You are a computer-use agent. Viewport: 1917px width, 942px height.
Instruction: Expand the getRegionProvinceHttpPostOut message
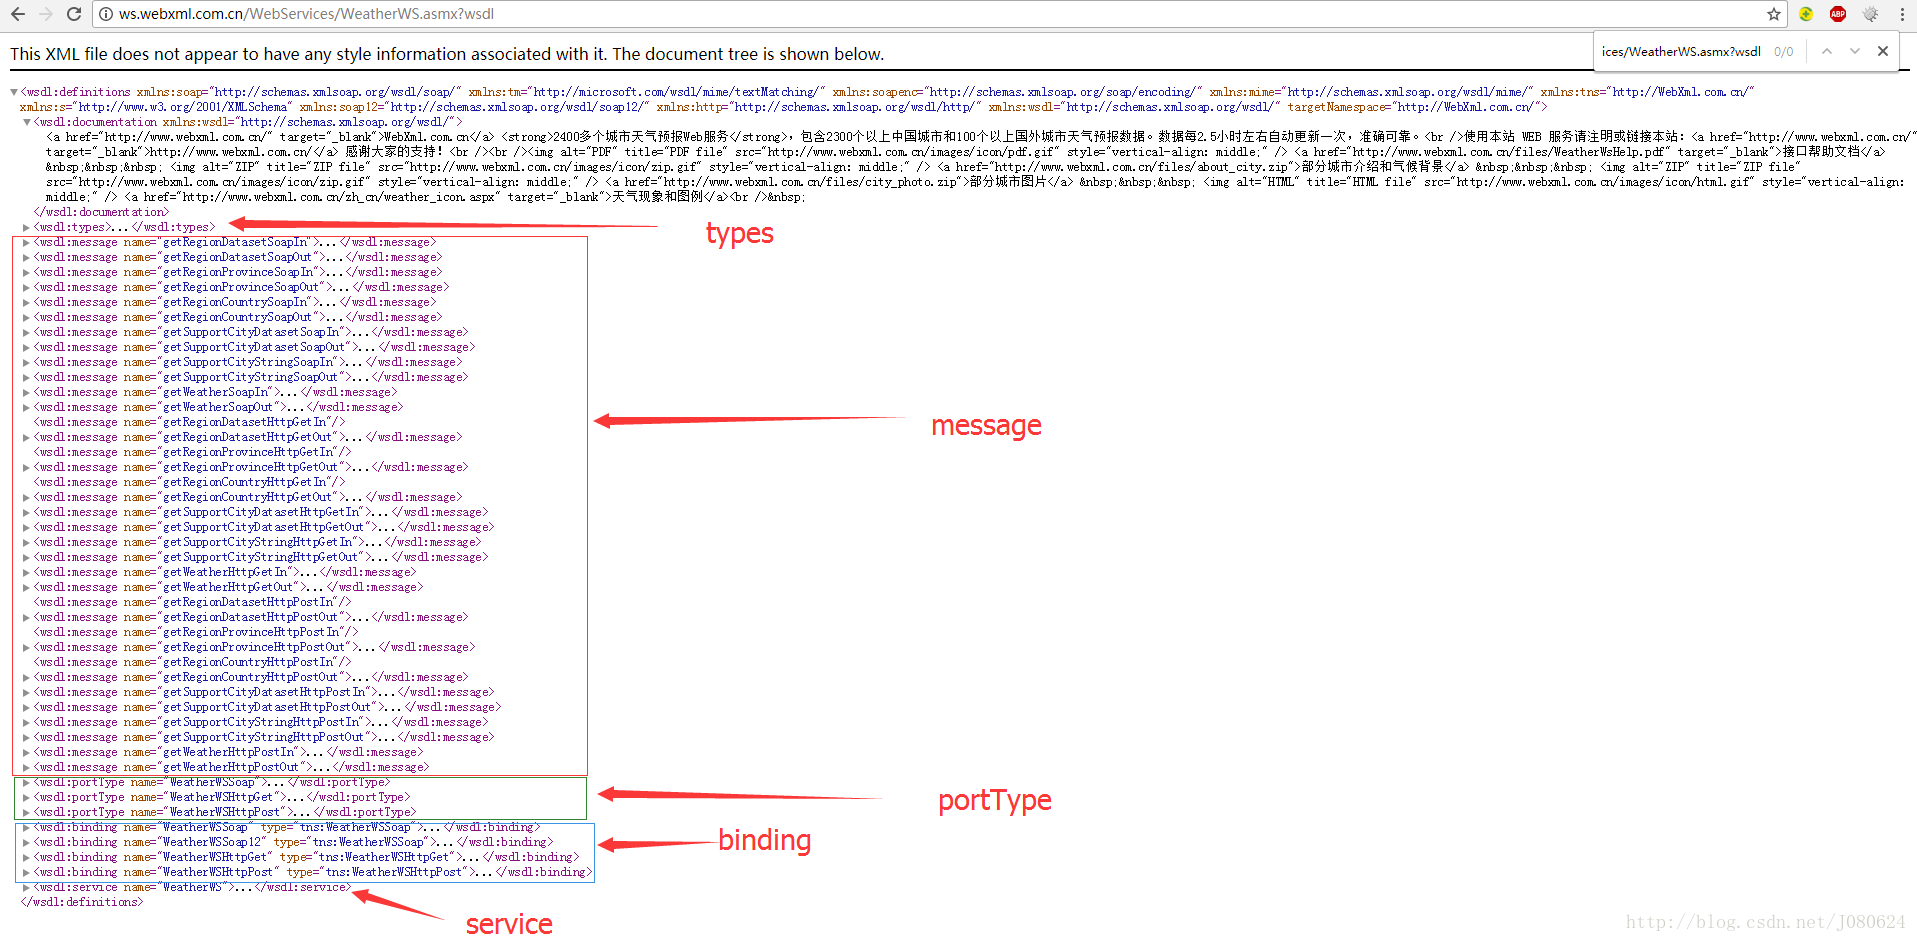pos(27,647)
